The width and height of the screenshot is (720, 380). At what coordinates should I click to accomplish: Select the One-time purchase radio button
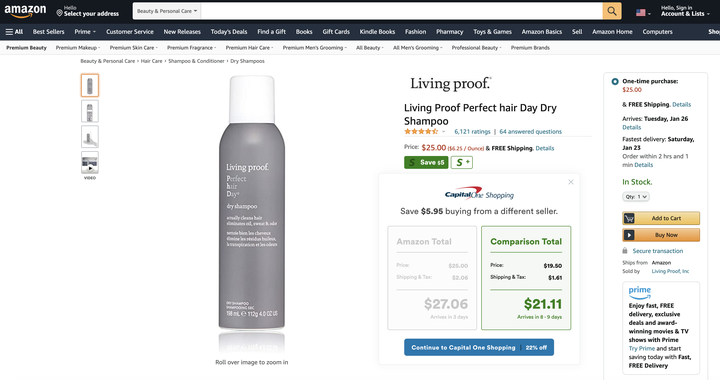click(x=615, y=82)
